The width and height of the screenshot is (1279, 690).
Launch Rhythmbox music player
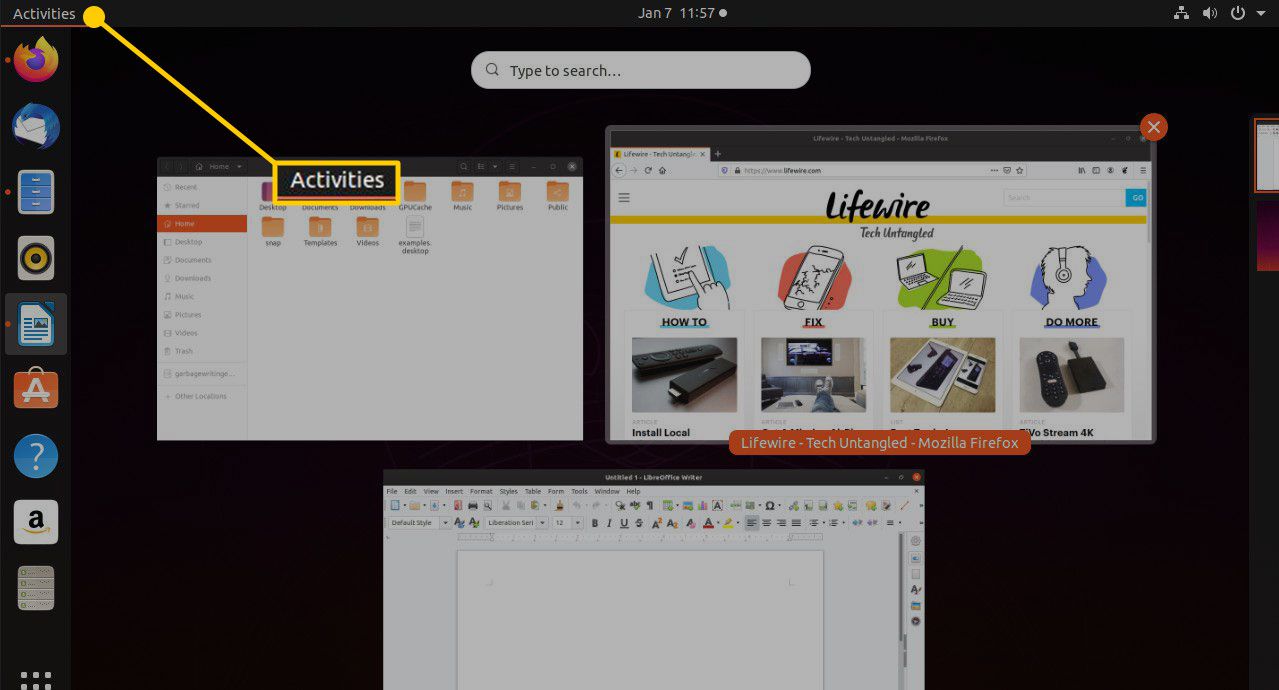(x=36, y=258)
